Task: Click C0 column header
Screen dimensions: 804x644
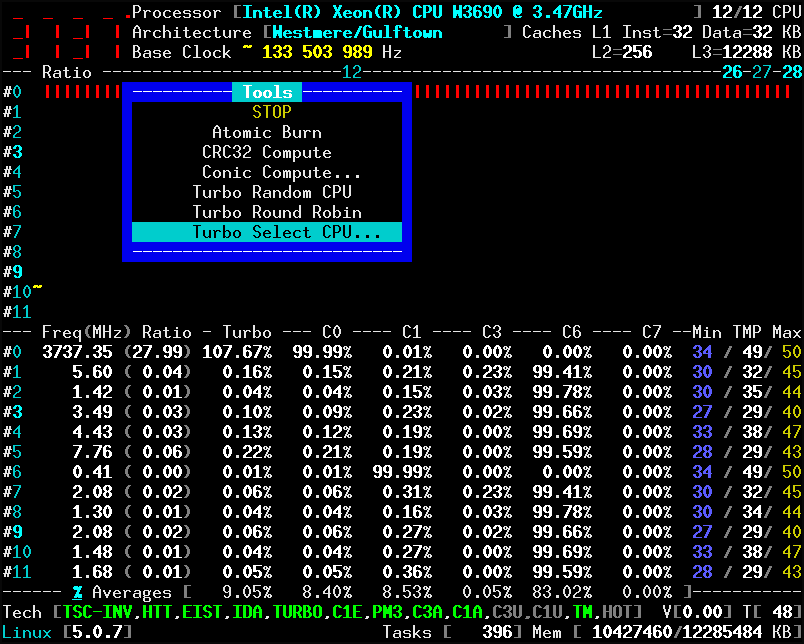Action: click(332, 332)
